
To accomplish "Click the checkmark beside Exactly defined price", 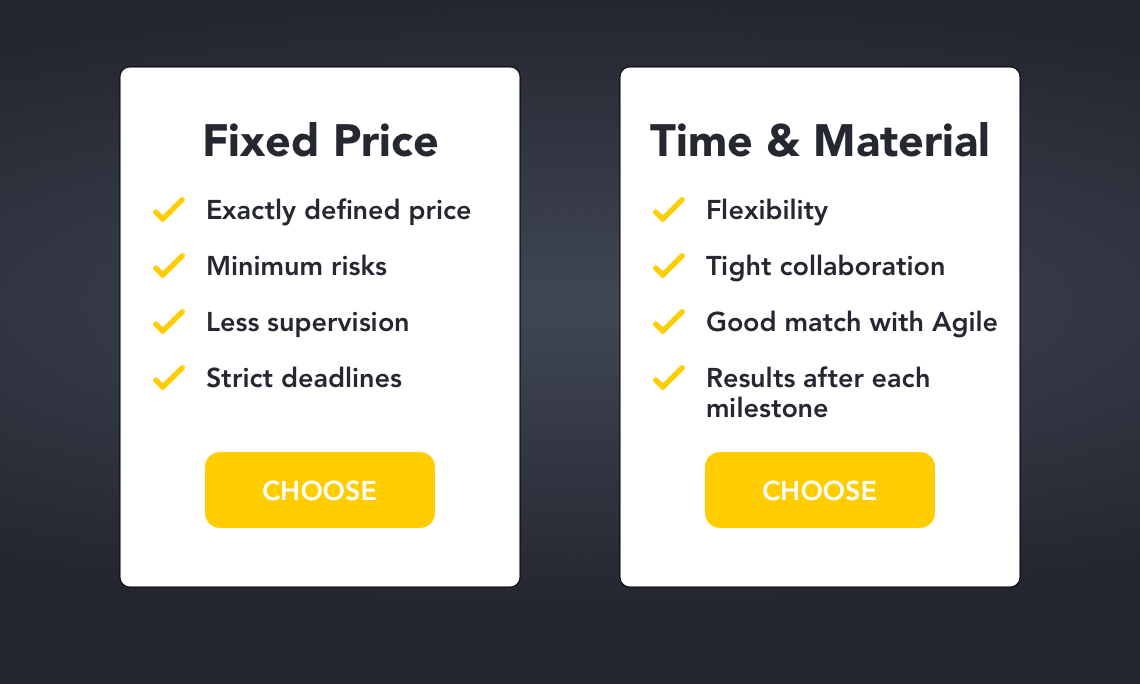I will click(169, 209).
